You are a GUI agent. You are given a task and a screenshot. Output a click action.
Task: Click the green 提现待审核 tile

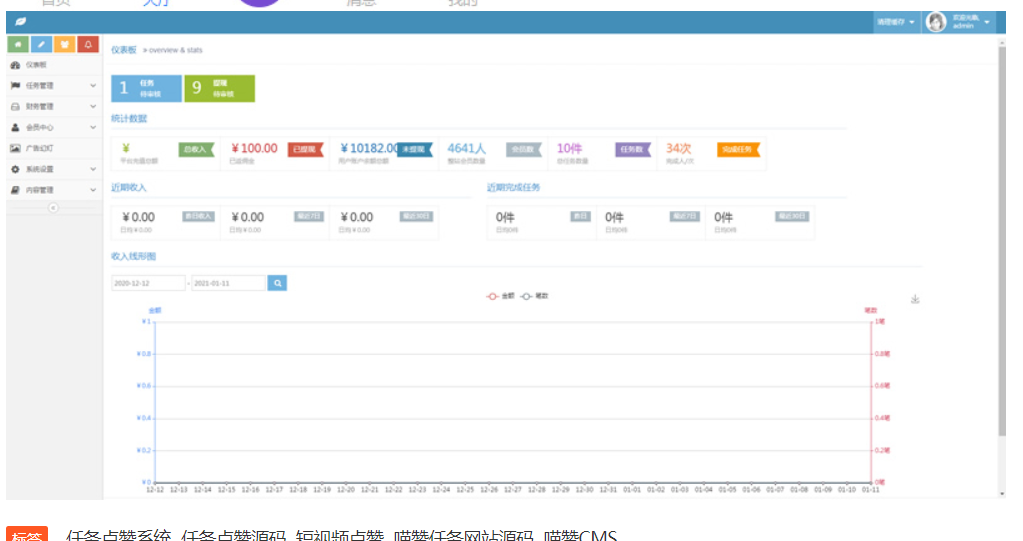click(x=219, y=88)
